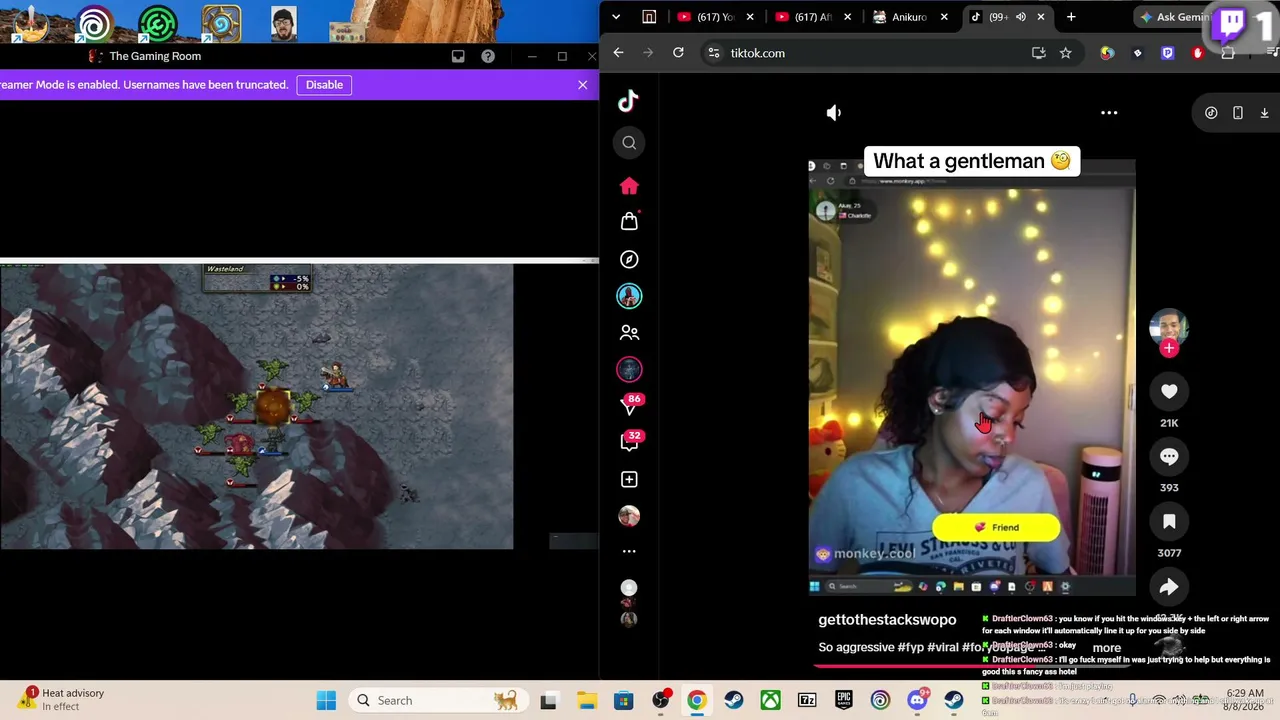Close the Anikuro tab
The width and height of the screenshot is (1280, 720).
[x=943, y=17]
